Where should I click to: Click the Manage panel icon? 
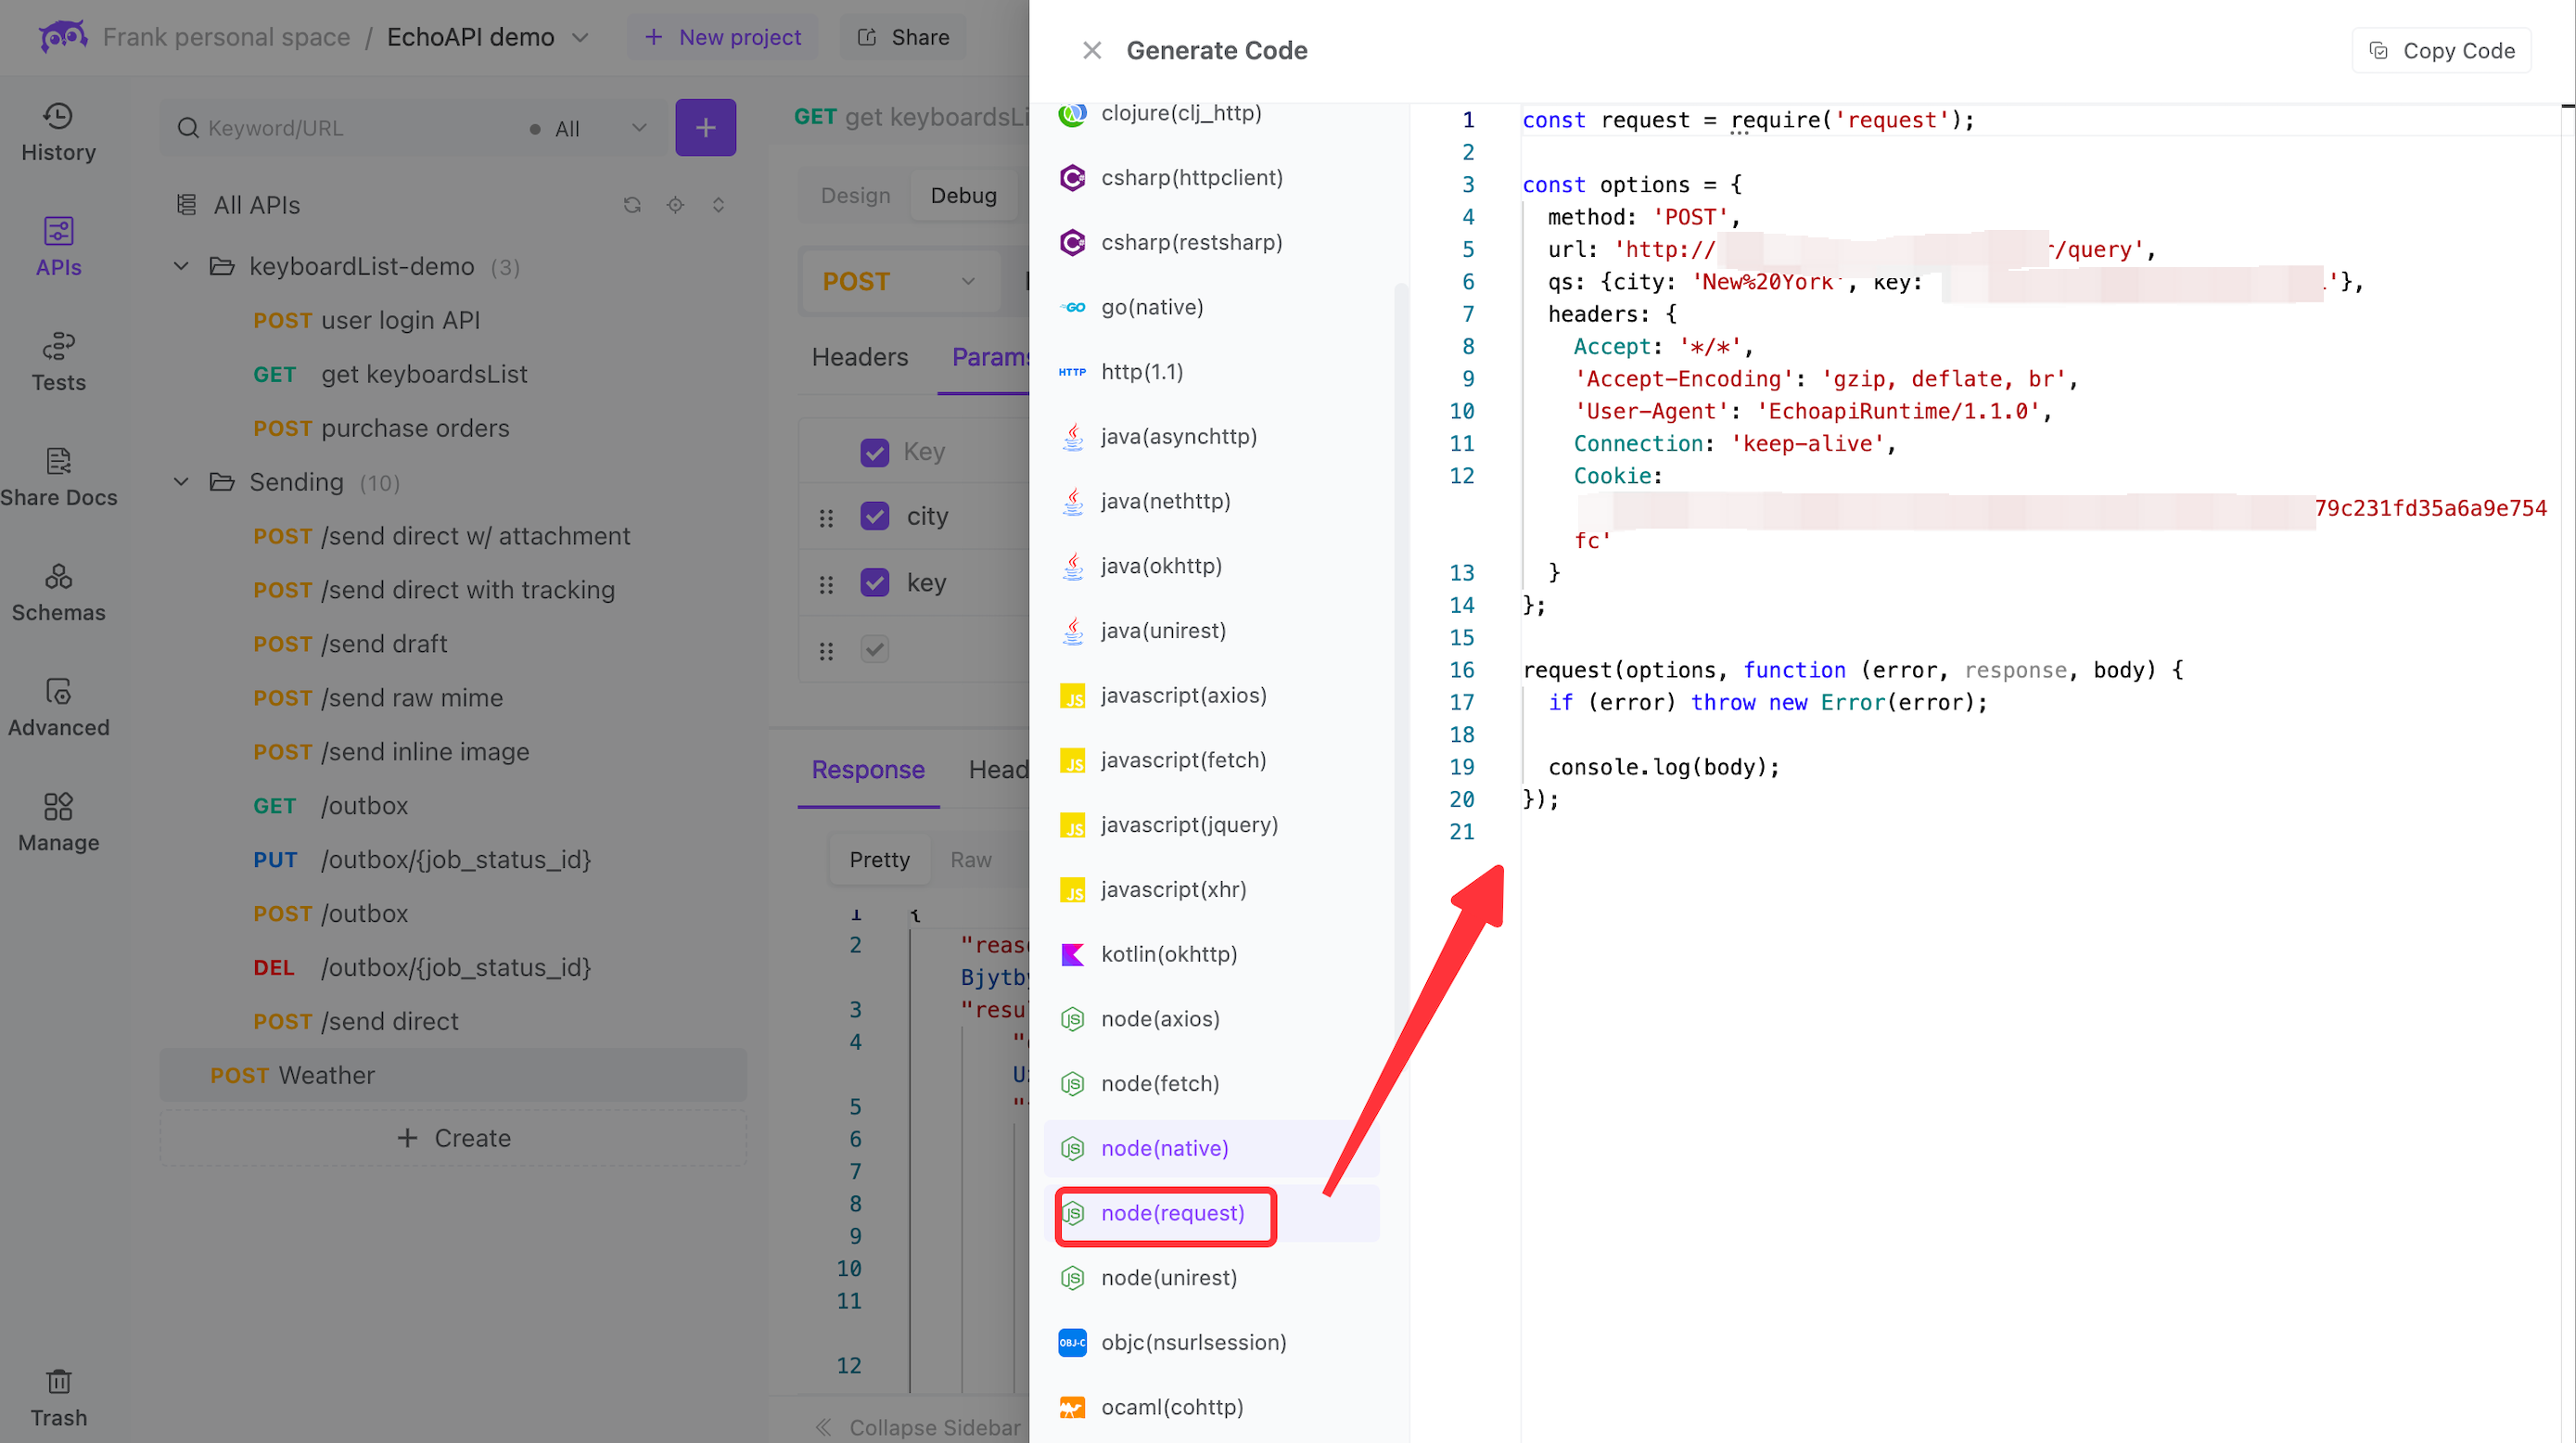tap(60, 824)
